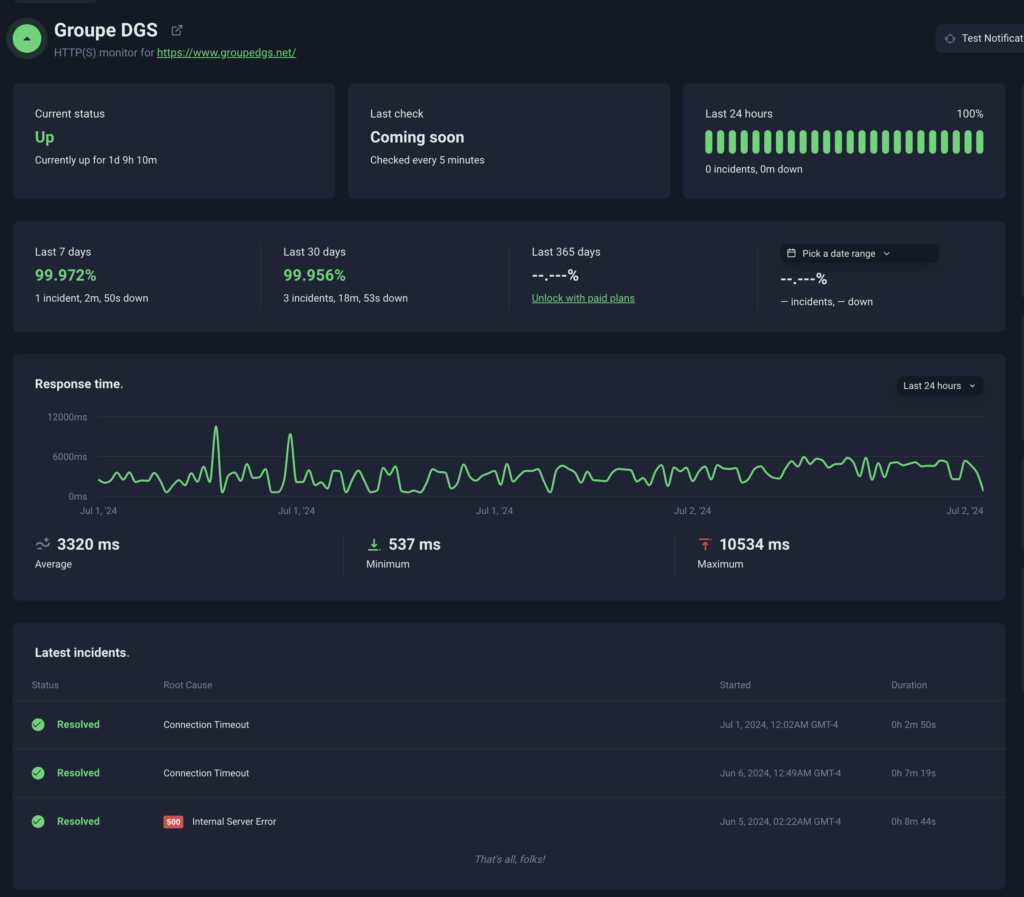1024x897 pixels.
Task: Click the green up-status circle icon
Action: pyautogui.click(x=27, y=39)
